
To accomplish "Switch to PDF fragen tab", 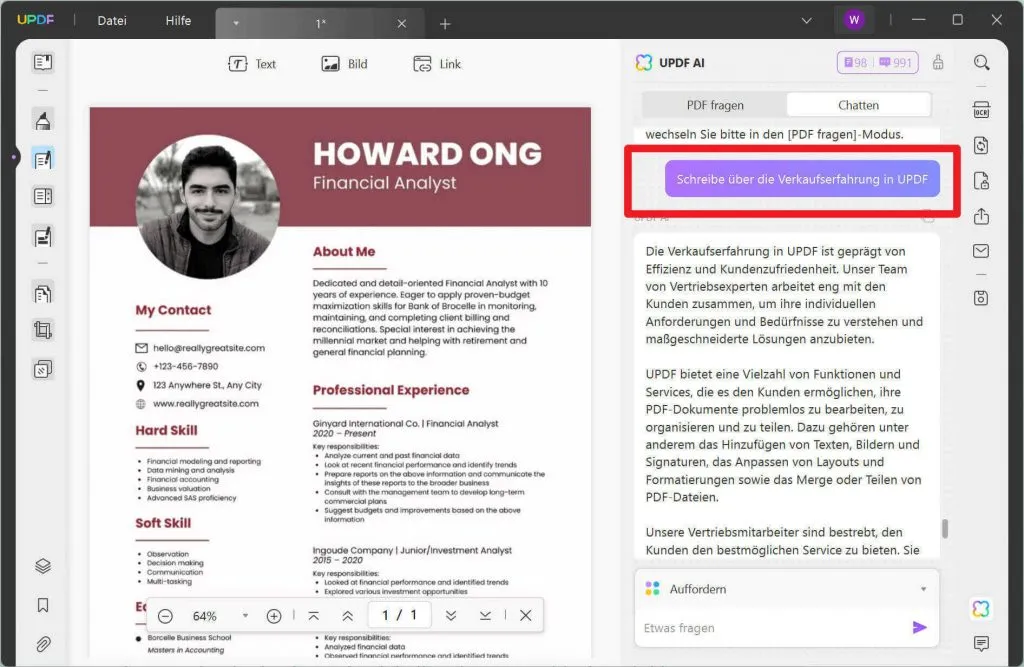I will click(715, 105).
